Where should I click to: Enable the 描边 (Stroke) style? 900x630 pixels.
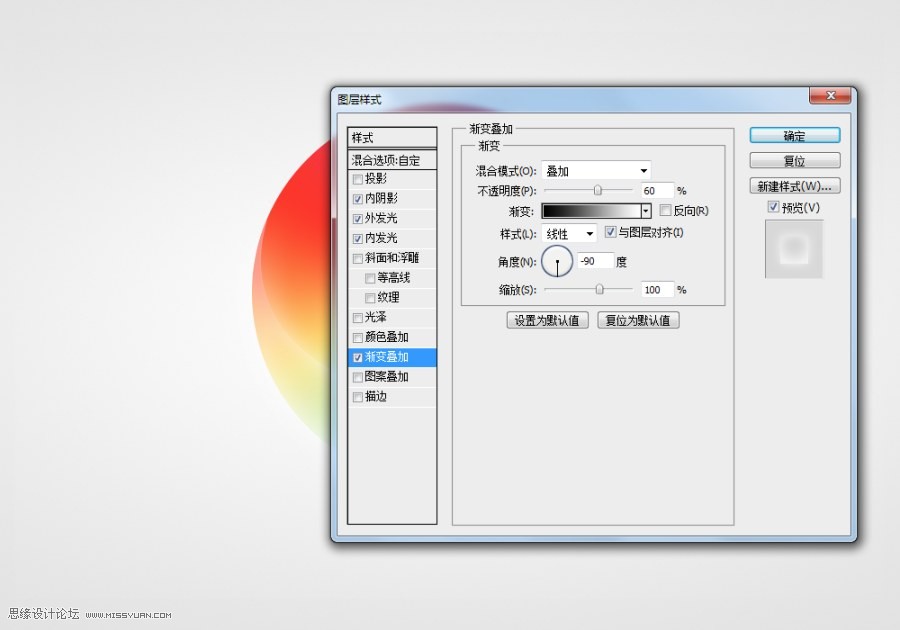click(x=357, y=396)
